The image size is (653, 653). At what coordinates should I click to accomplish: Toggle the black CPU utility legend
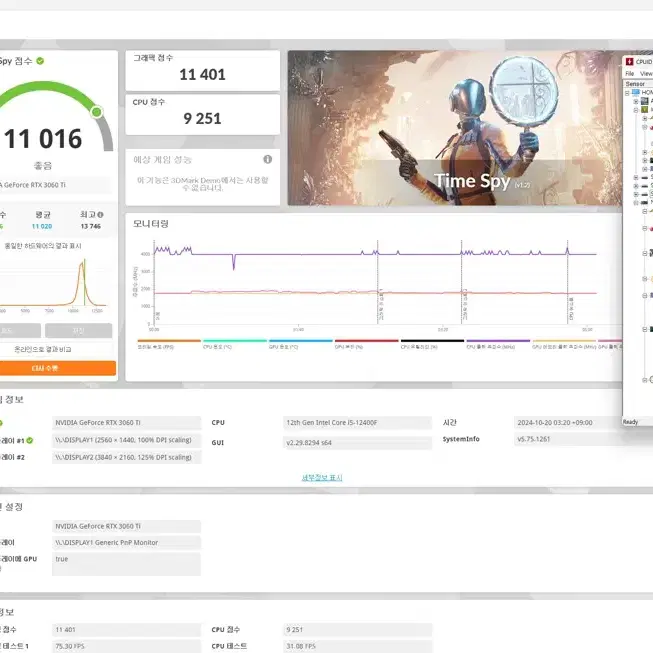[432, 344]
